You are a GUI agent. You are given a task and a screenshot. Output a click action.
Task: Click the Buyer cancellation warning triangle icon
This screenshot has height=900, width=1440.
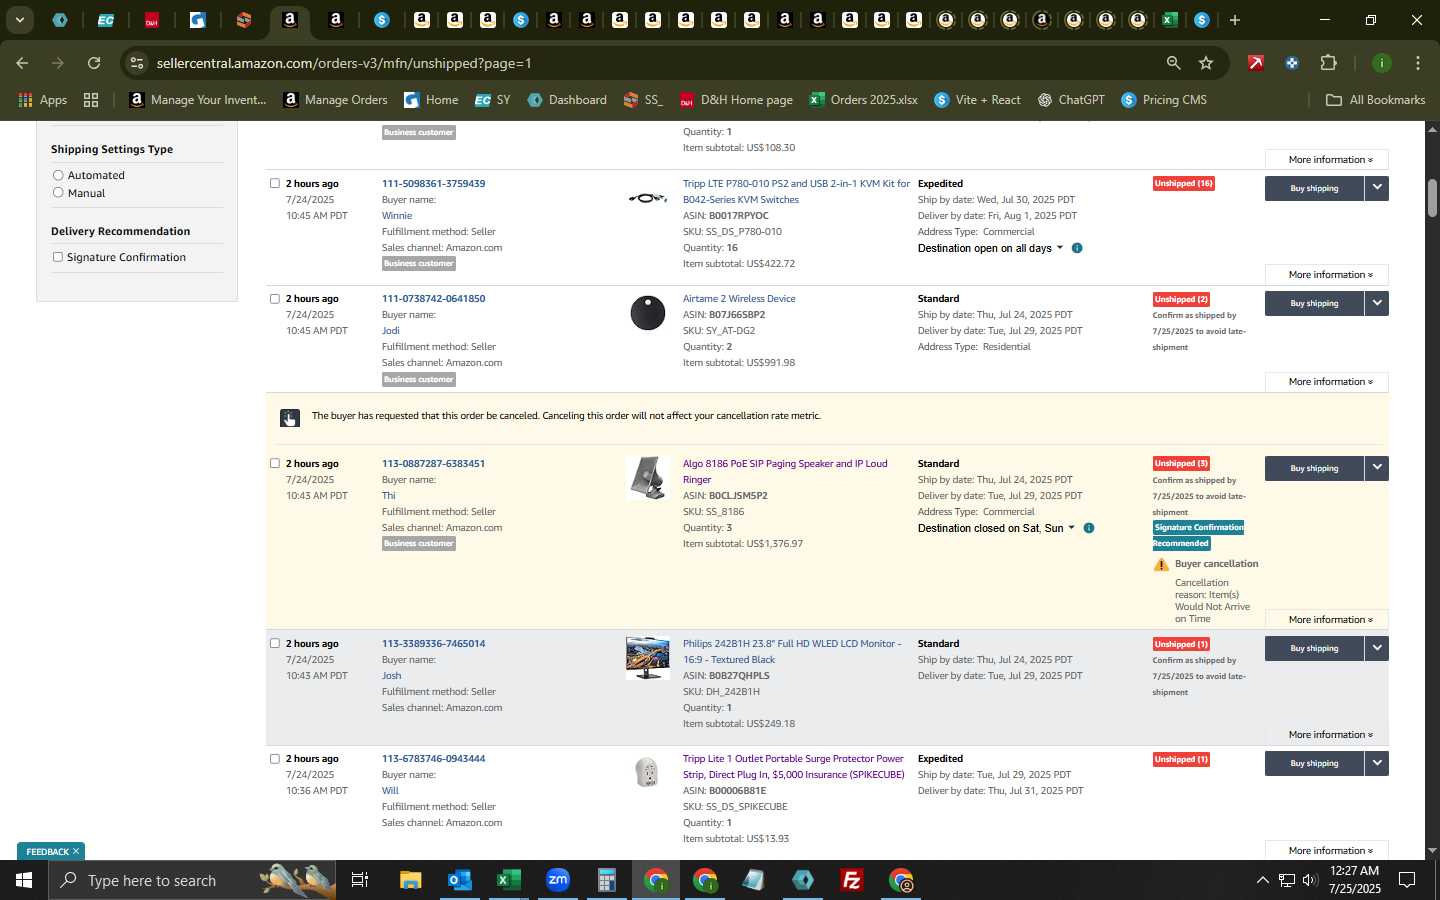pos(1161,565)
